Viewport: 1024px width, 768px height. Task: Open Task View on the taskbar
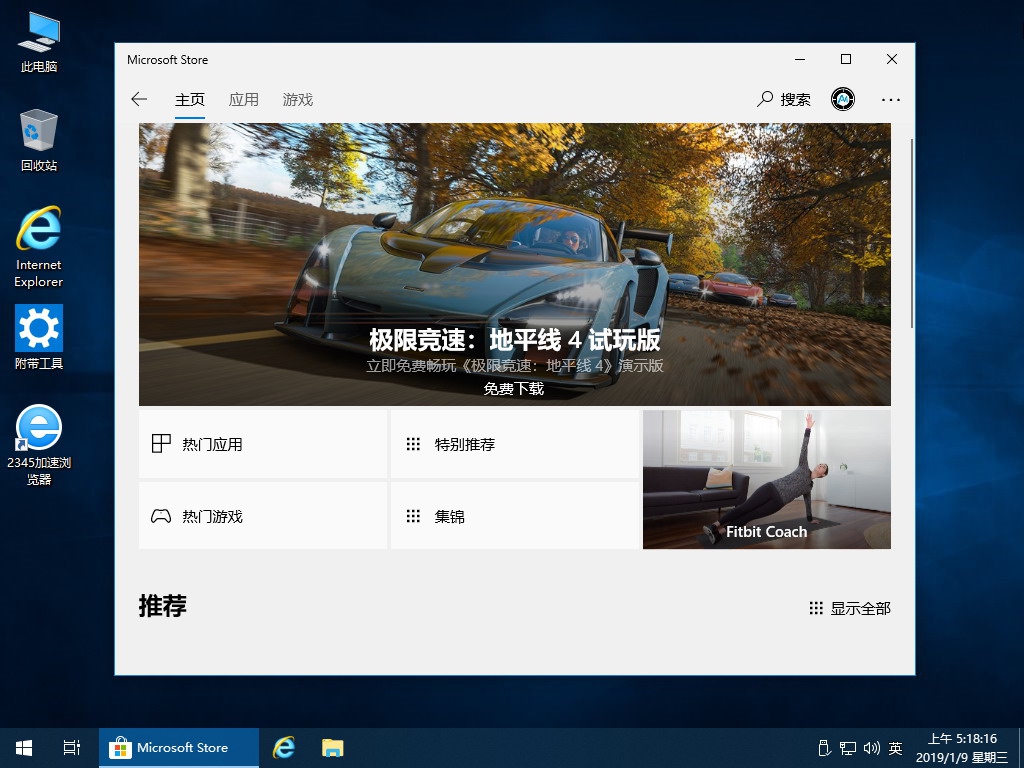(72, 748)
